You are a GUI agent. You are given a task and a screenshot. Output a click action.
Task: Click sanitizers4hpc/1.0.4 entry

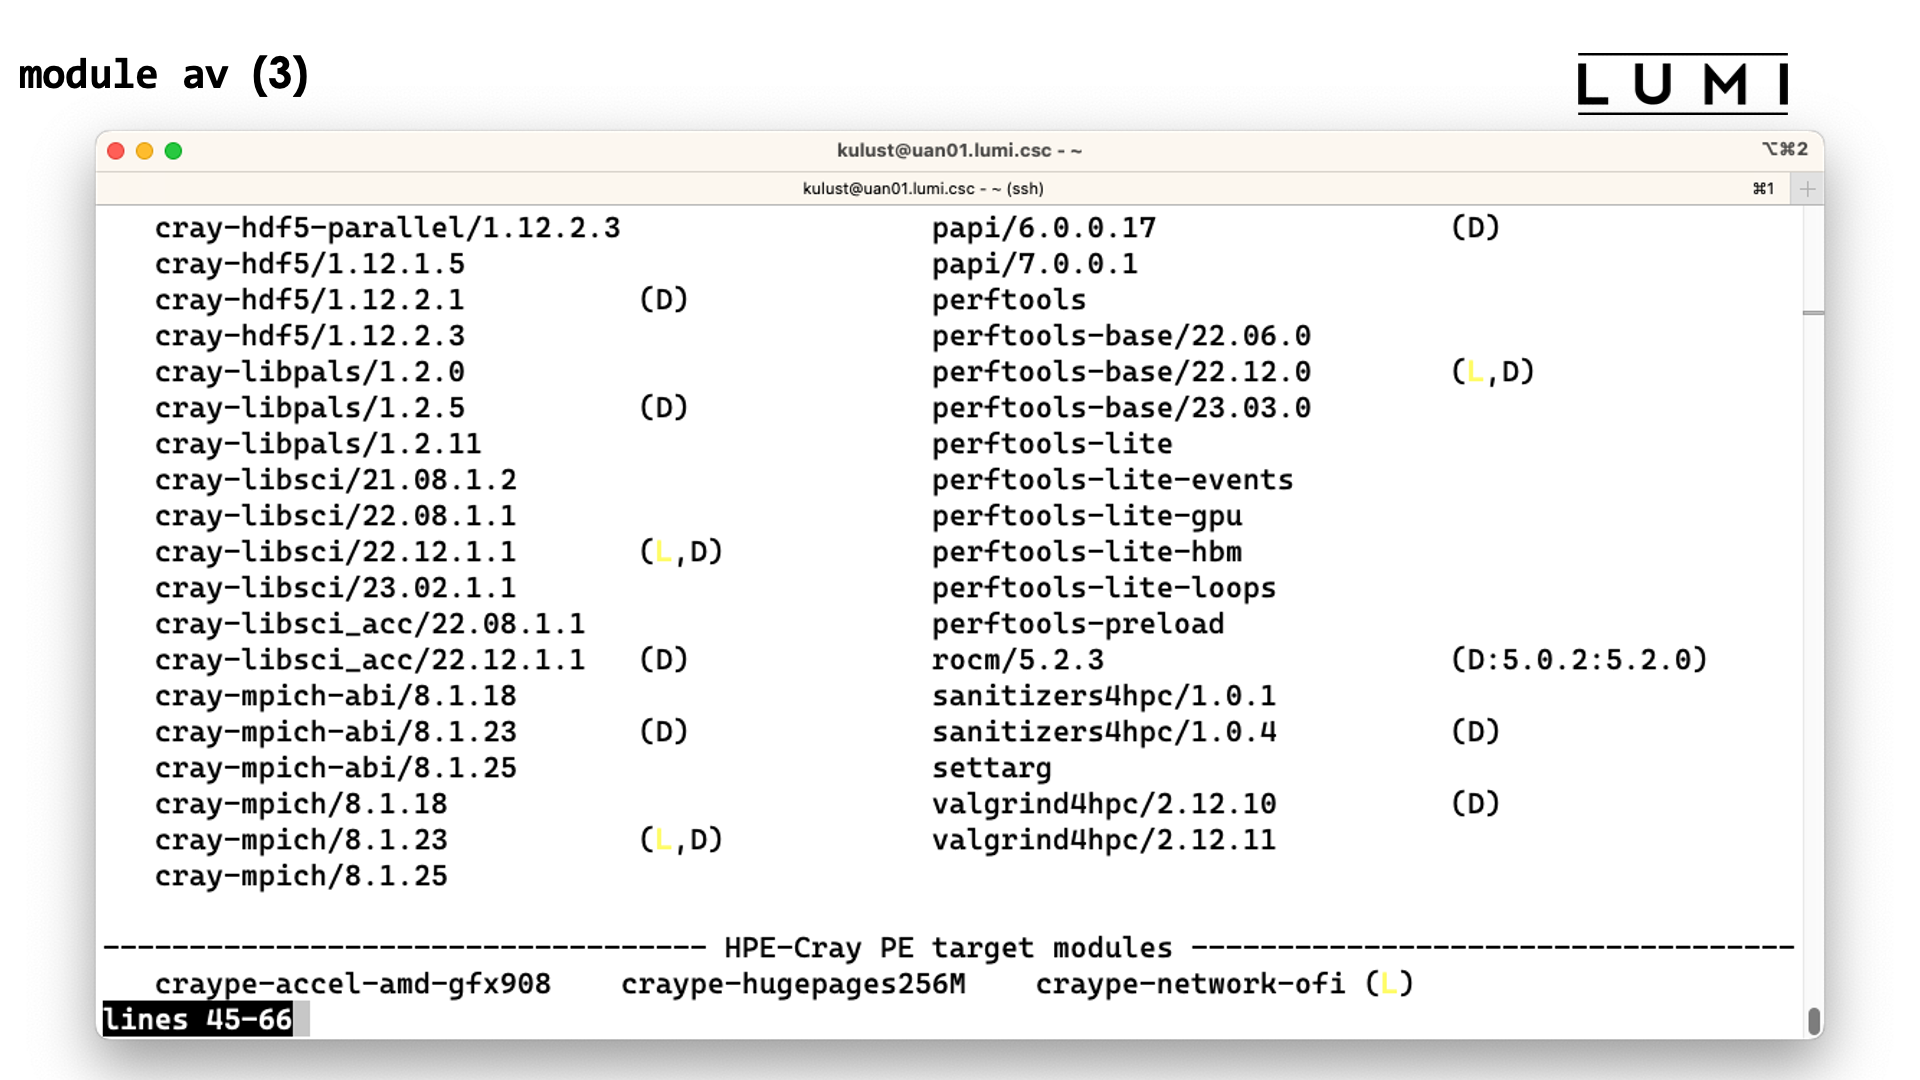(1104, 732)
